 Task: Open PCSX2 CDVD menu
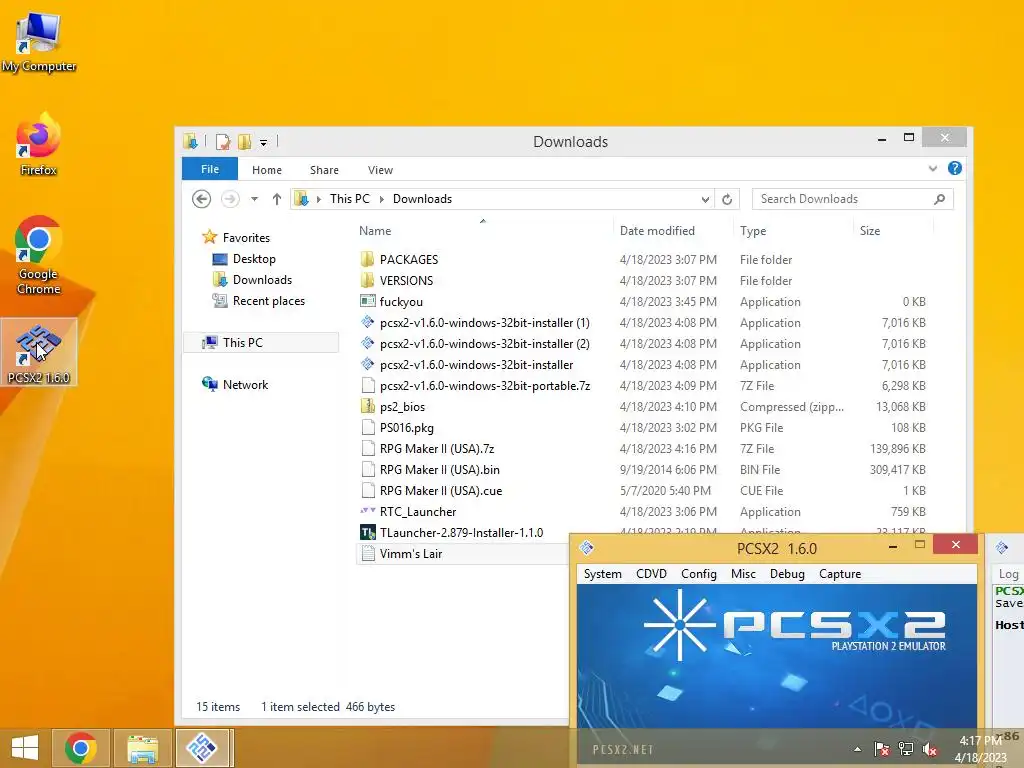[651, 574]
